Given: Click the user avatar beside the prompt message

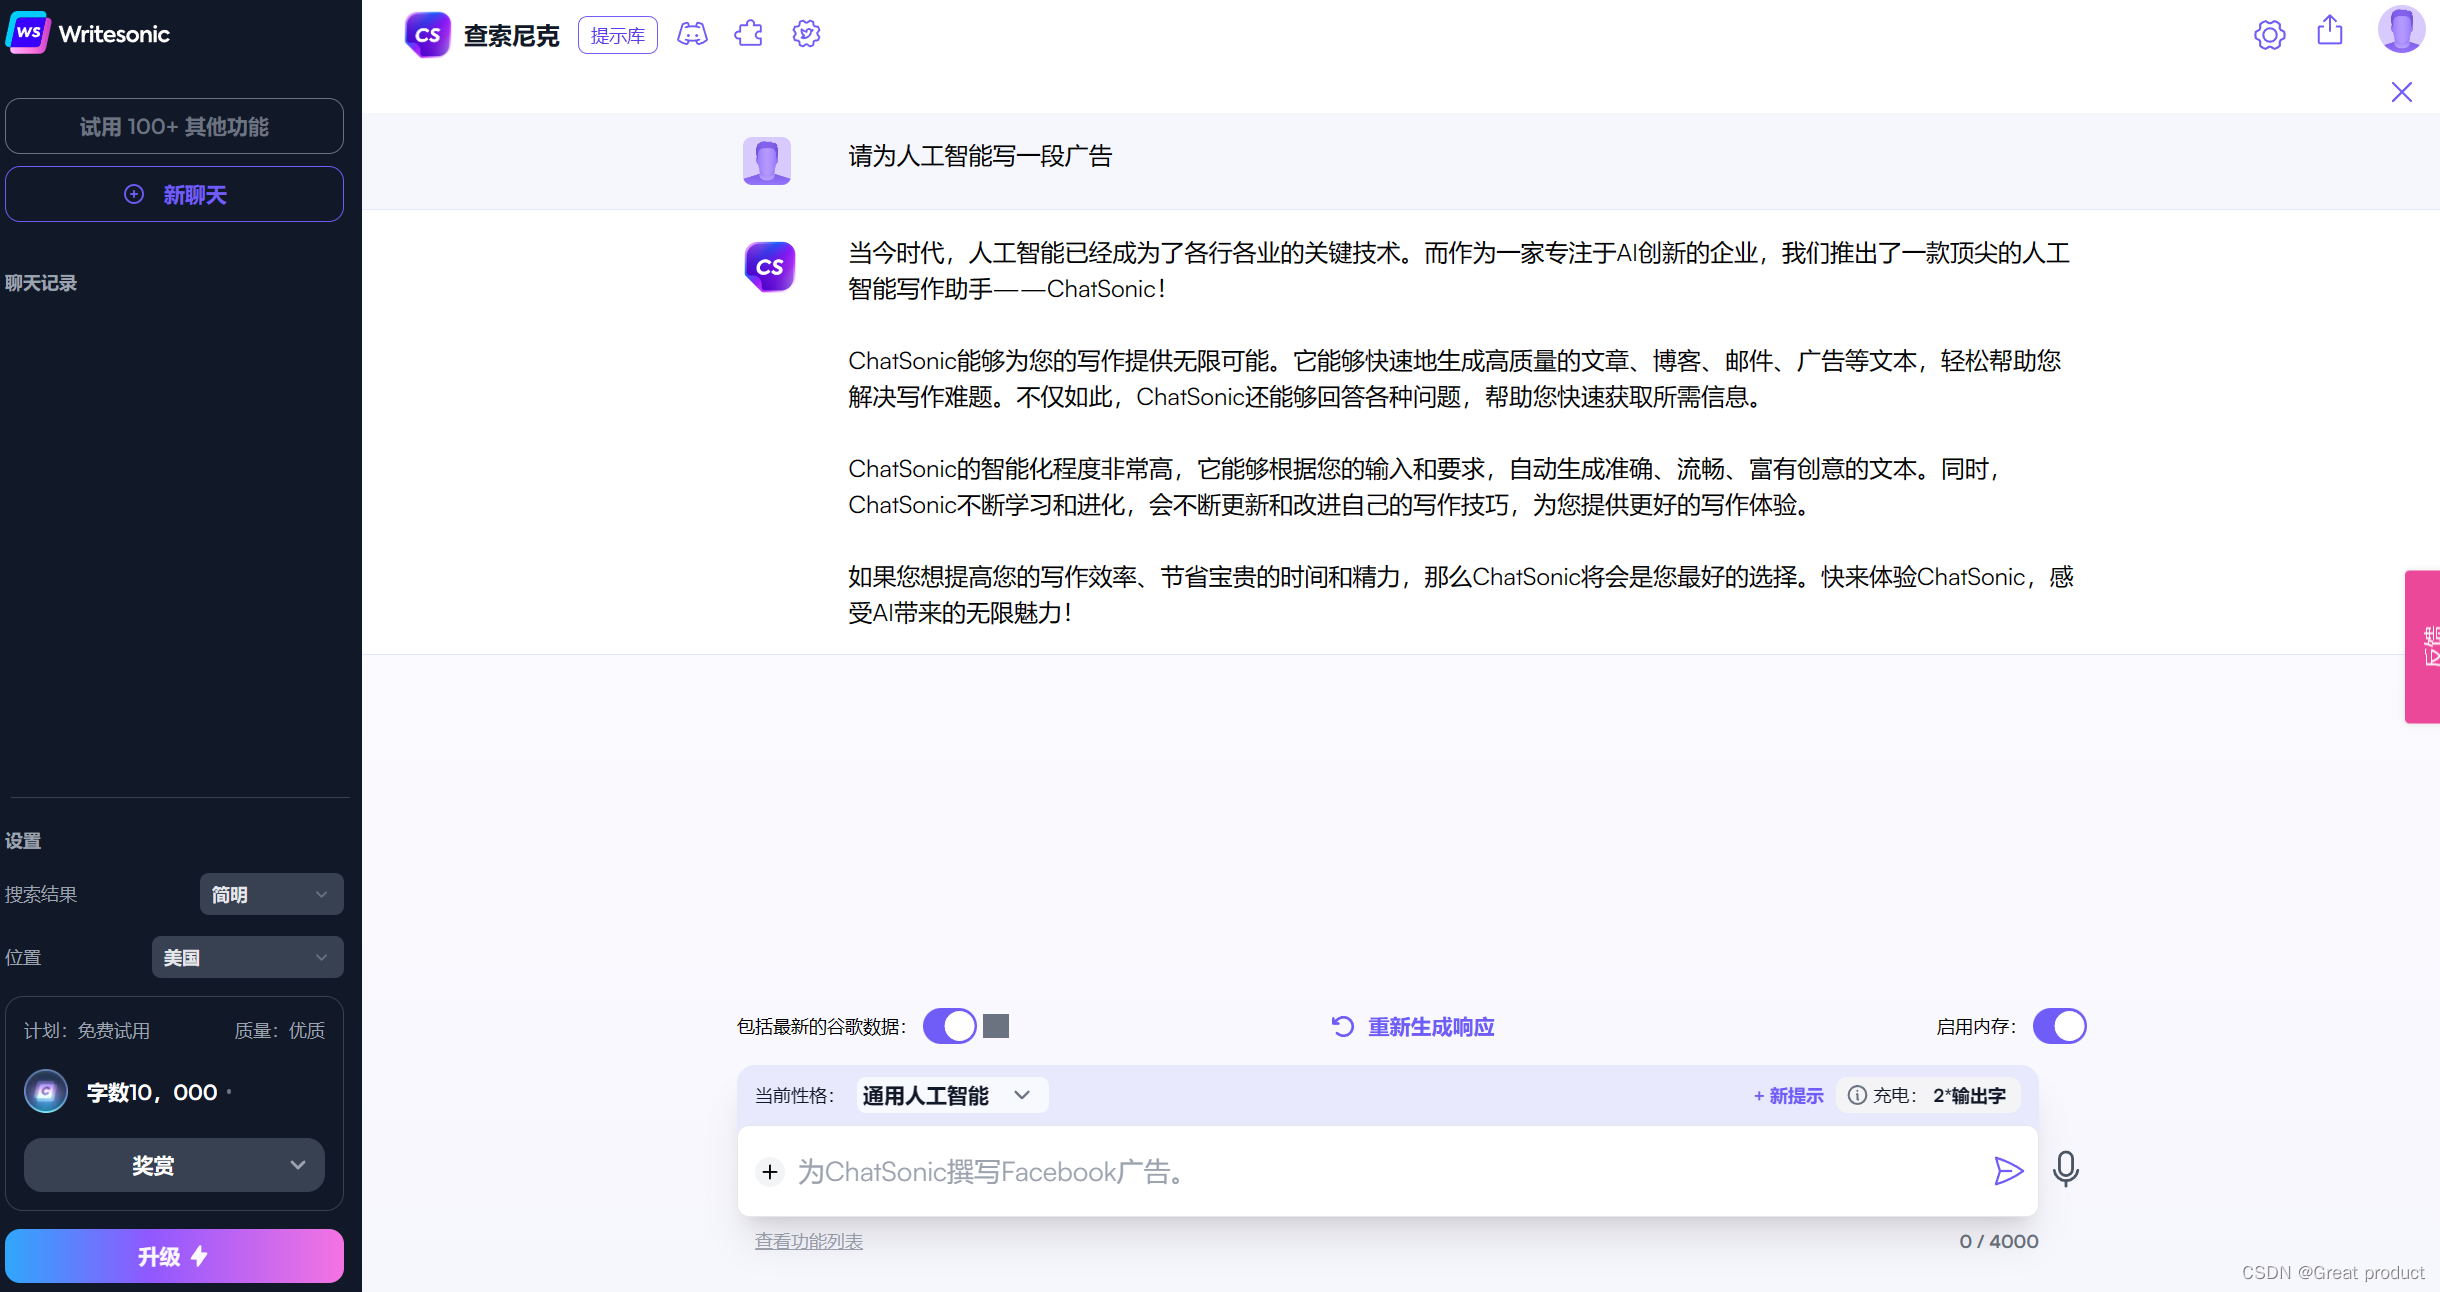Looking at the screenshot, I should 767,160.
